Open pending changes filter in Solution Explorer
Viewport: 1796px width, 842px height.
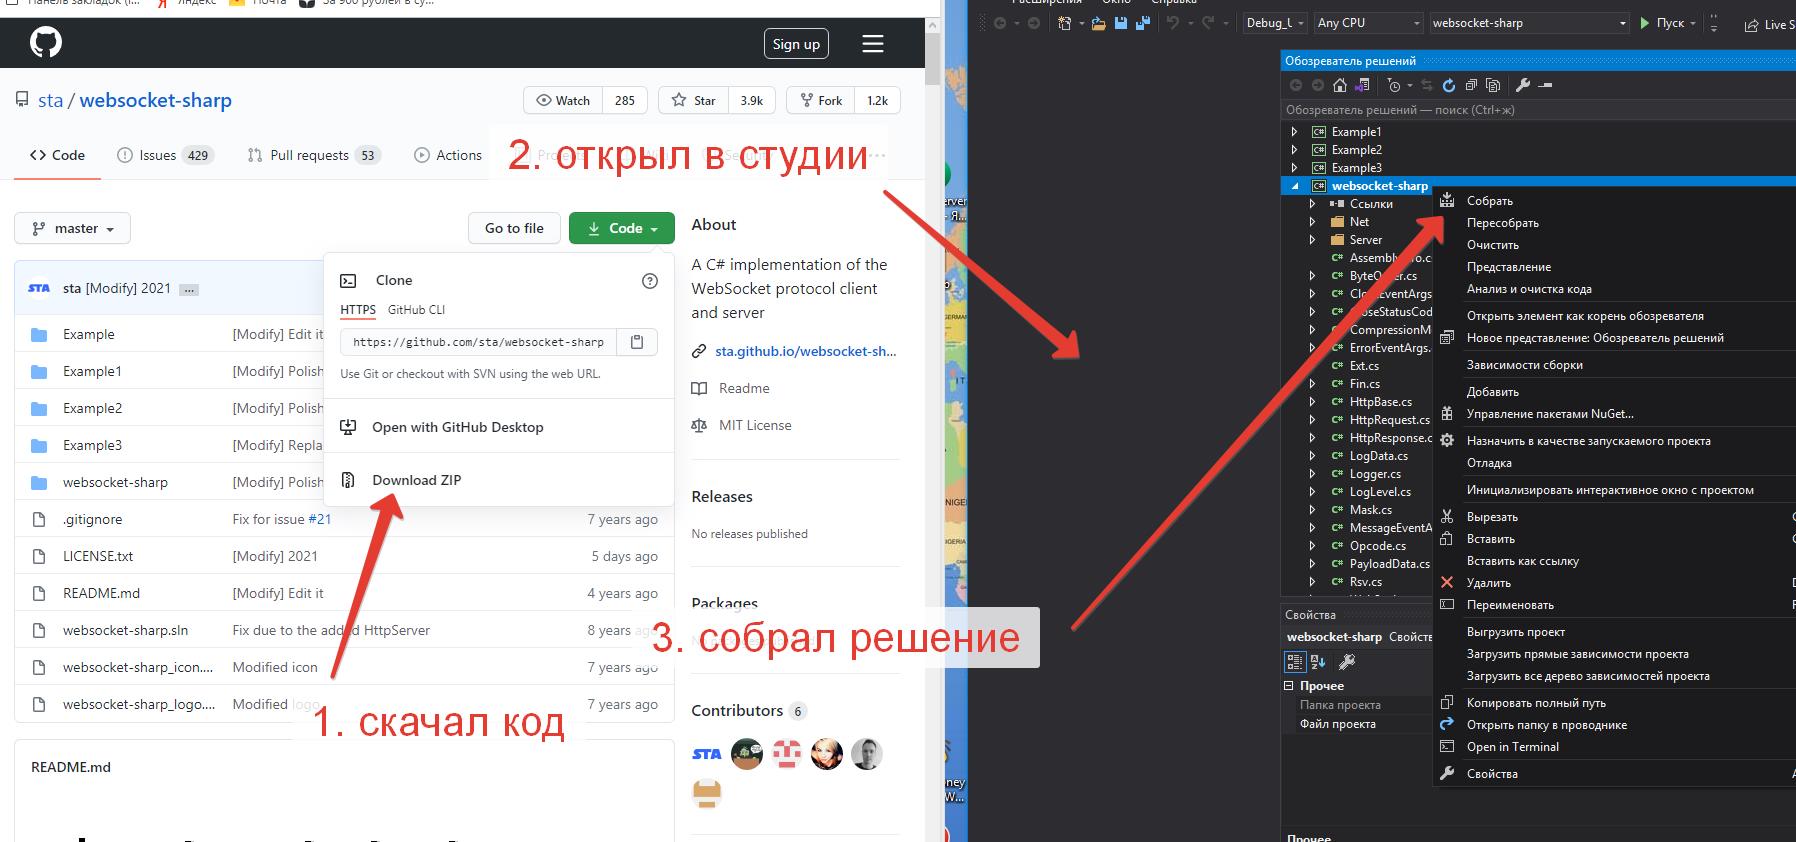tap(1395, 86)
